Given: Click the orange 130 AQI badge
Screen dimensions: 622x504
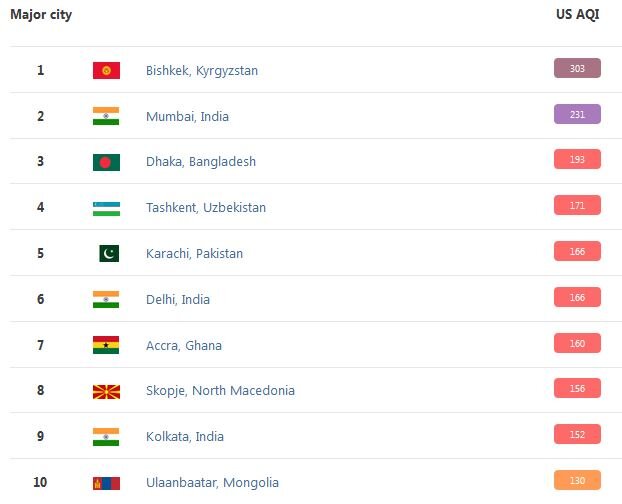Looking at the screenshot, I should coord(577,480).
